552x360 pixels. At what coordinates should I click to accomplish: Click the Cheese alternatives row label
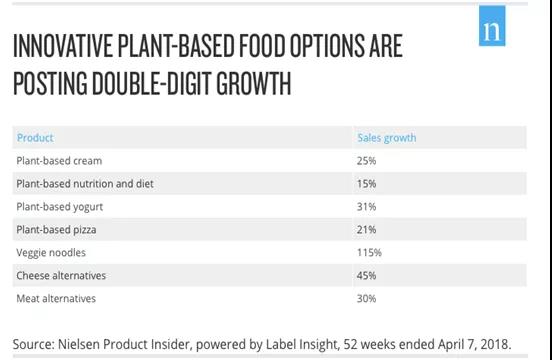61,276
